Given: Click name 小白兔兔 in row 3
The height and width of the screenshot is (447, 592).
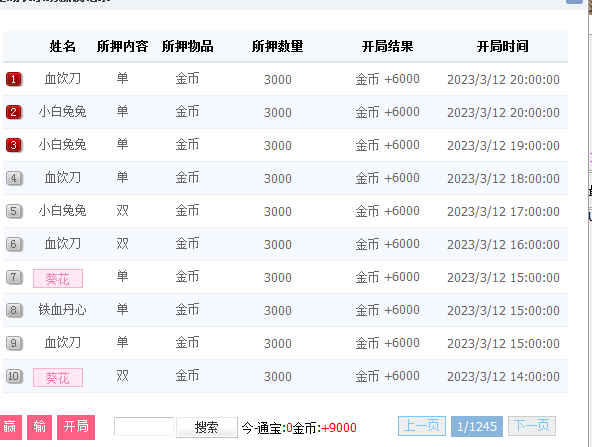Looking at the screenshot, I should 63,145.
